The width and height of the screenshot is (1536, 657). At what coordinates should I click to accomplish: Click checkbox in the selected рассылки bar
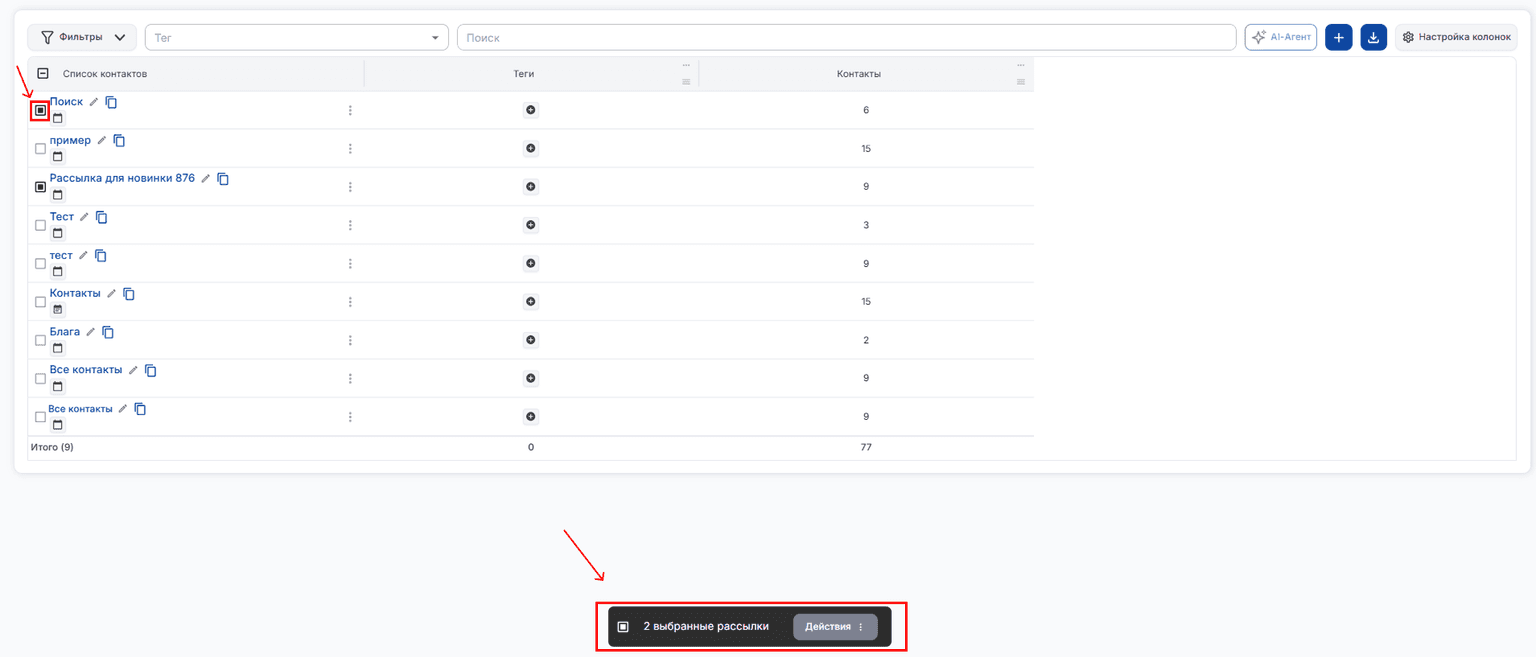point(623,627)
